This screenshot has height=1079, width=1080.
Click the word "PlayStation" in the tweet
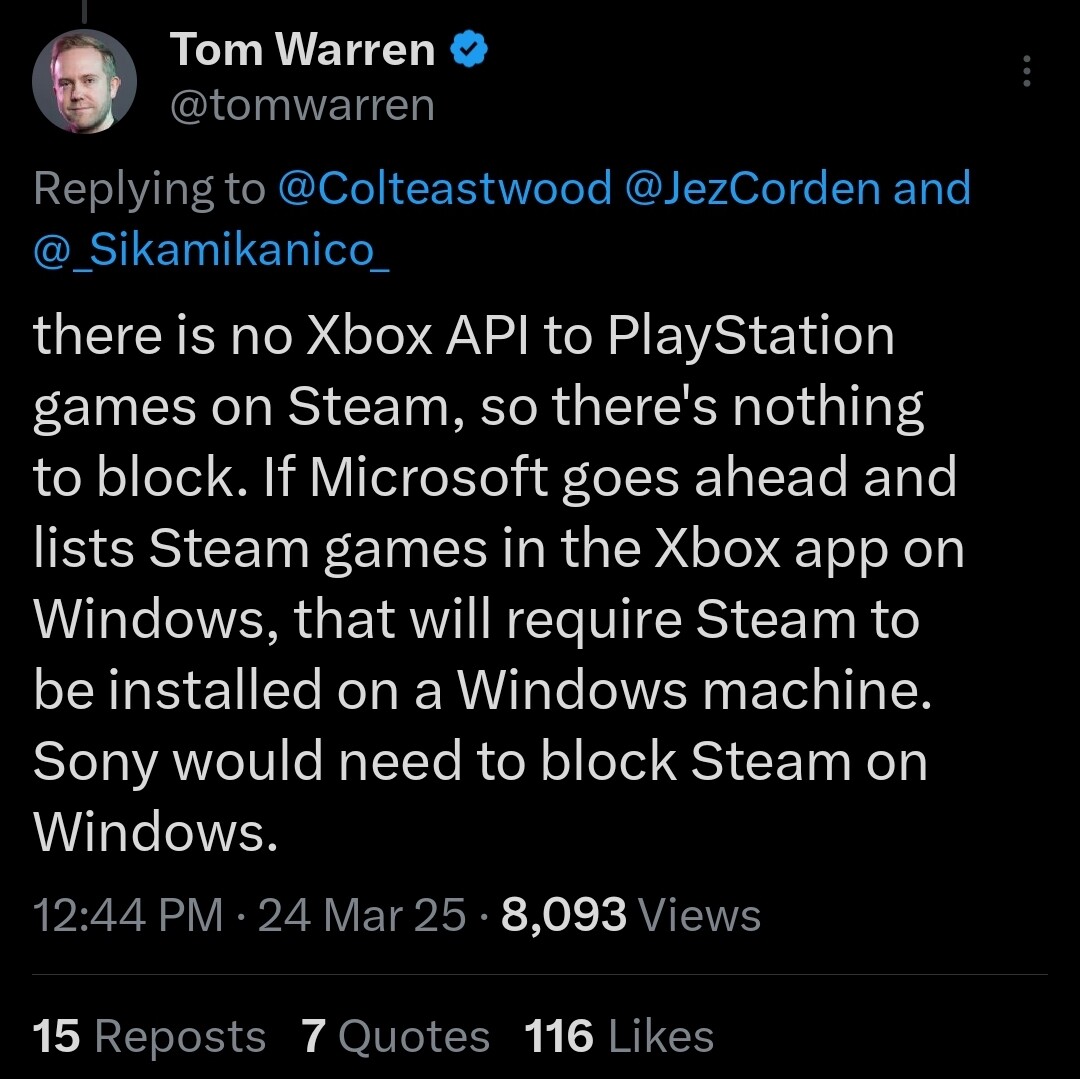(x=751, y=337)
